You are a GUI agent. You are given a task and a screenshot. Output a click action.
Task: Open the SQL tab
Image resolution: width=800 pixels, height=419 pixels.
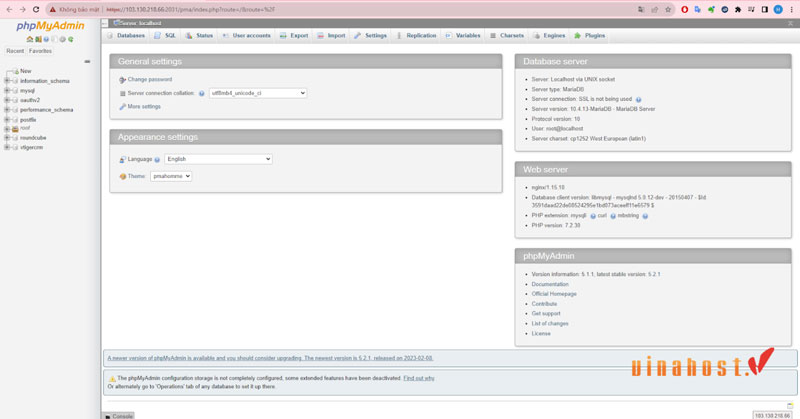(x=165, y=36)
